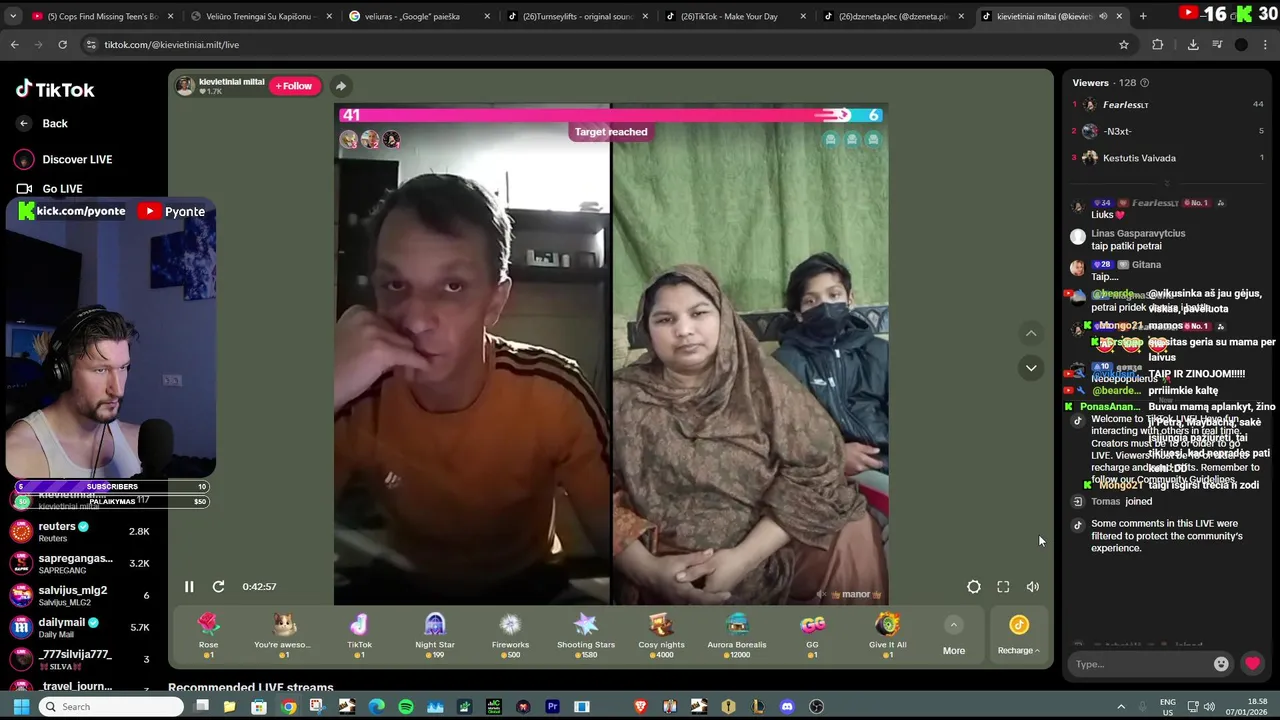This screenshot has width=1280, height=720.
Task: Reload the live stream with circular arrow
Action: pos(218,587)
